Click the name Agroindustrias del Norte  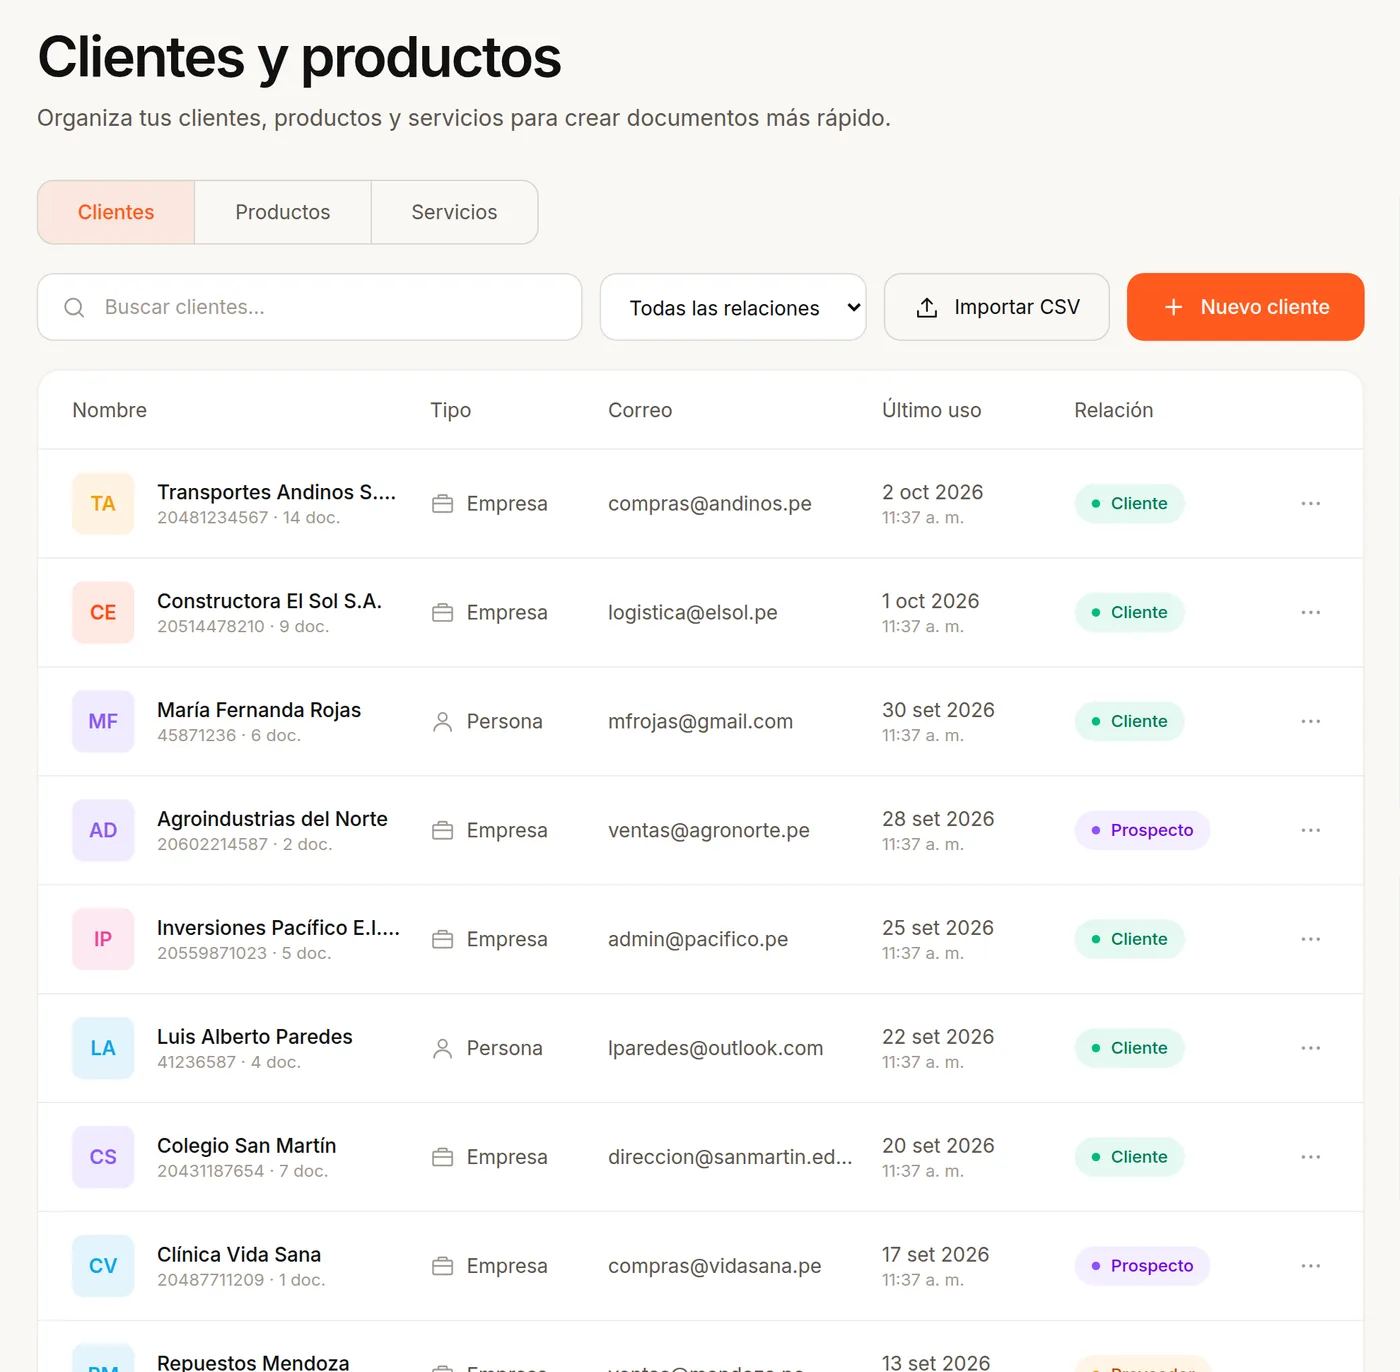(x=272, y=819)
